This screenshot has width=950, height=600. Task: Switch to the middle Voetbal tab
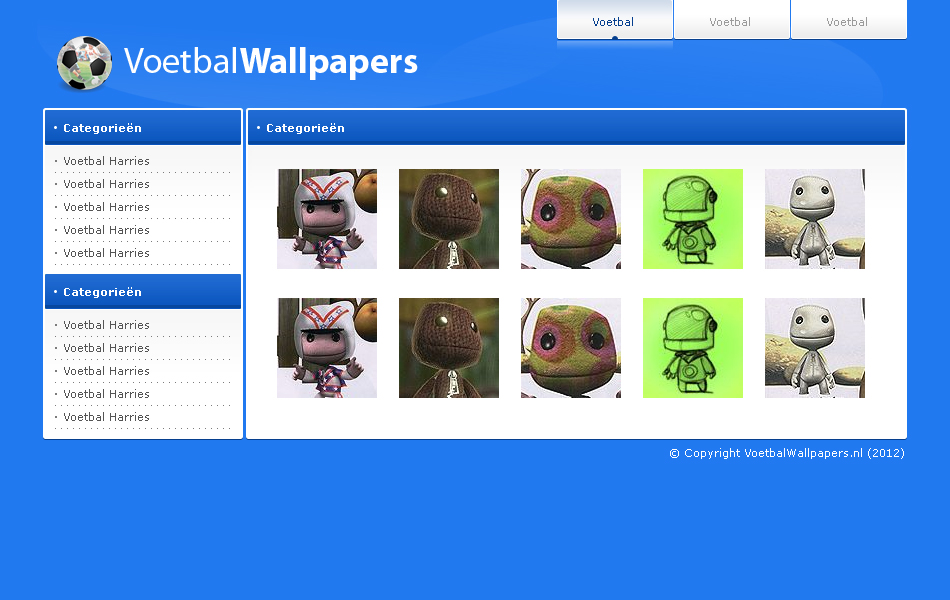(731, 20)
